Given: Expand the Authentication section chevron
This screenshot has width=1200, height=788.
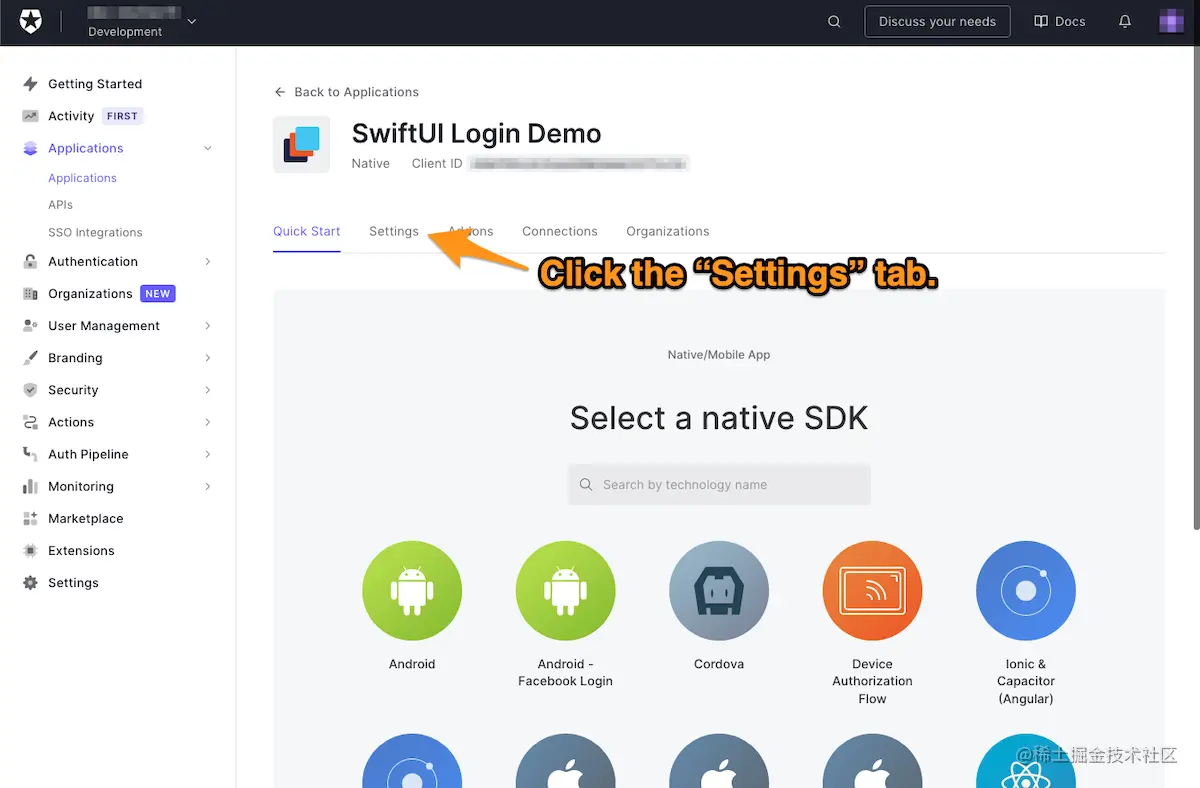Looking at the screenshot, I should [208, 262].
